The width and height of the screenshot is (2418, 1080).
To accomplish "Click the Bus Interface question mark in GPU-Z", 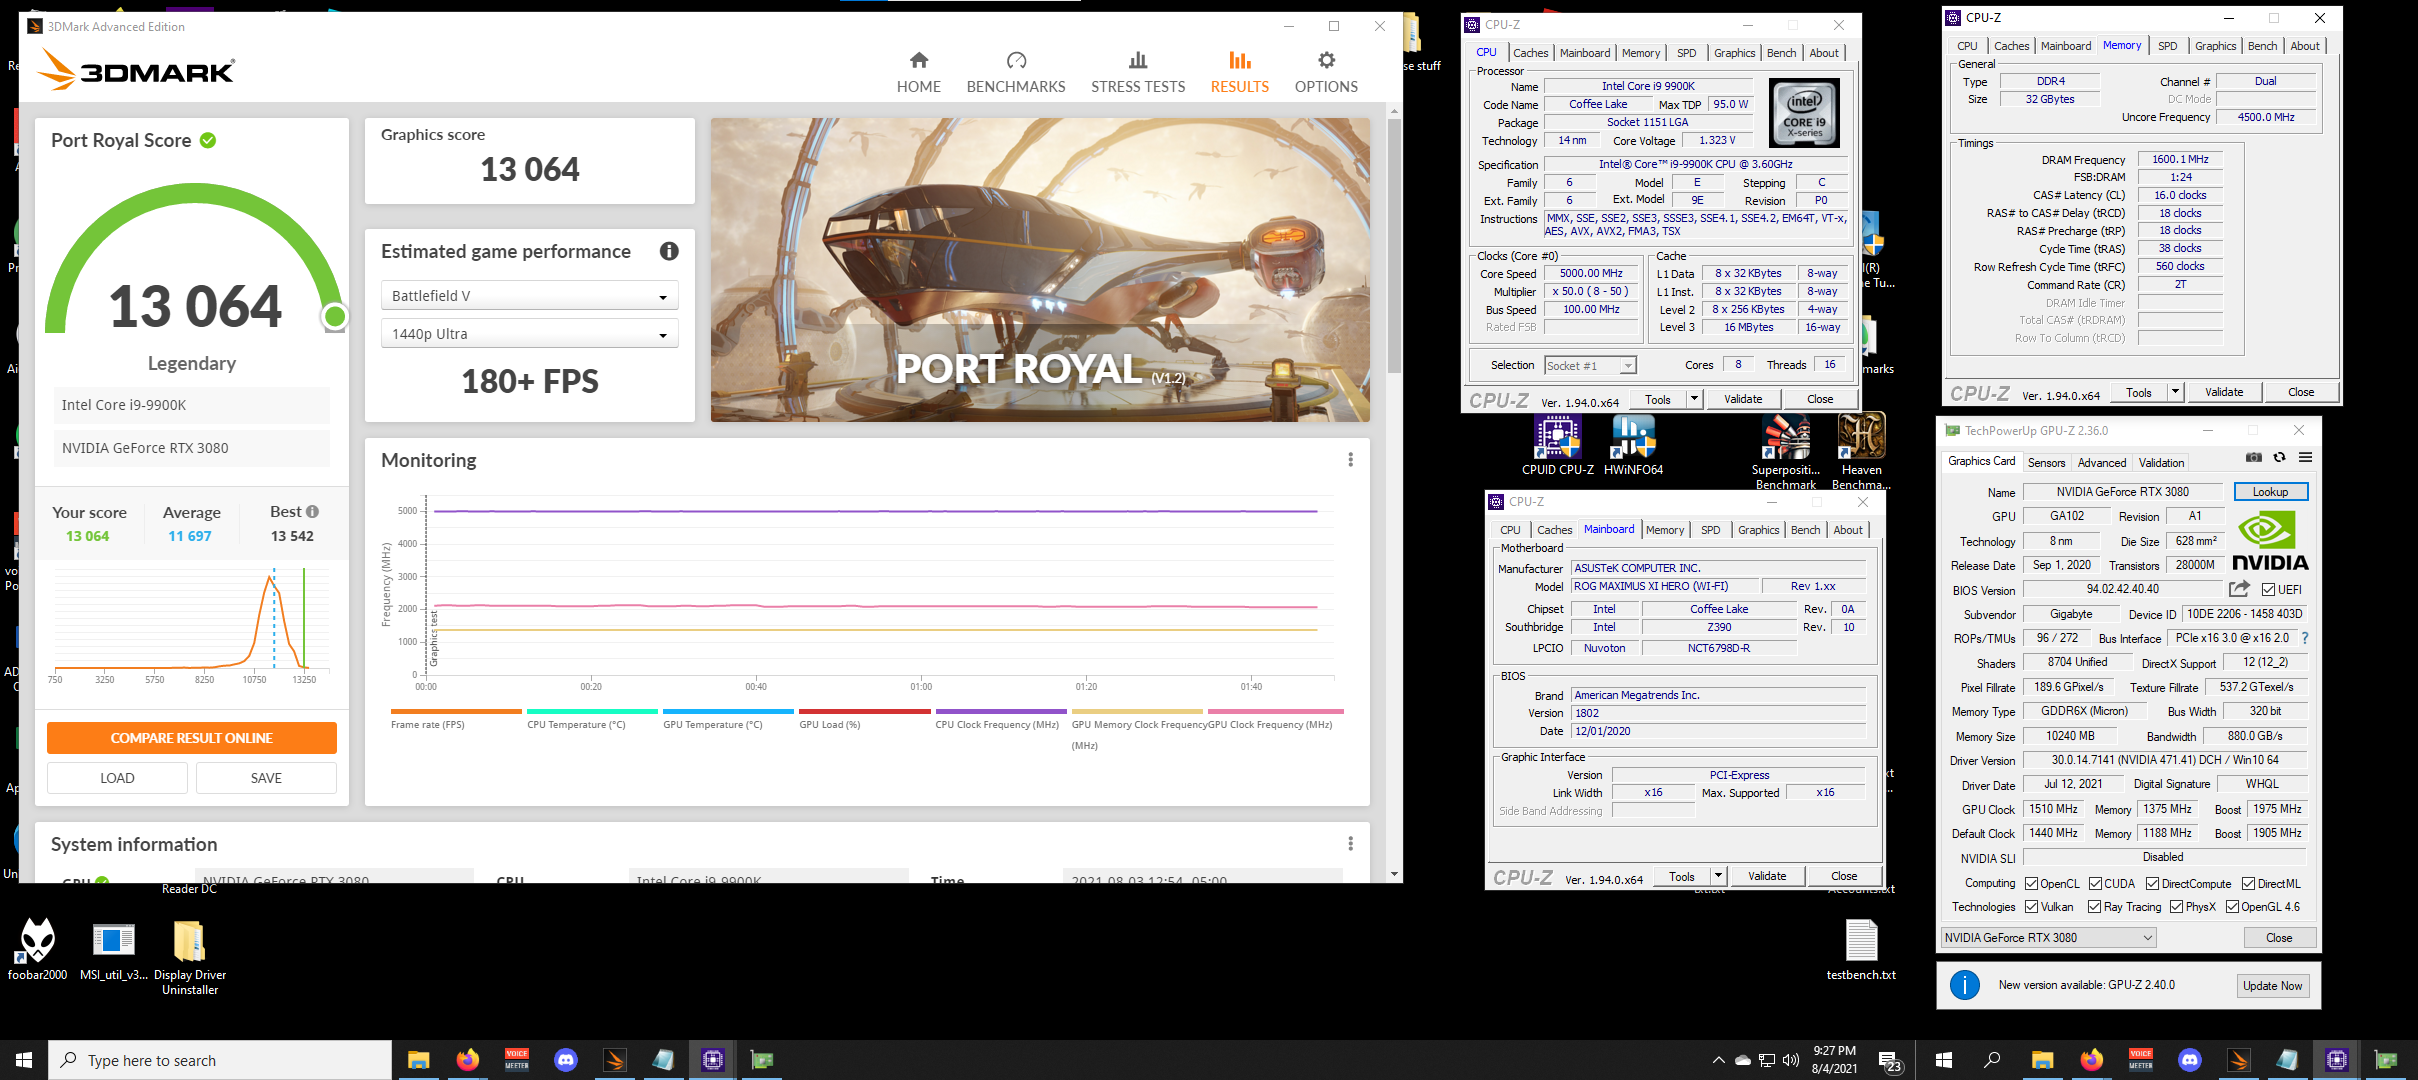I will point(2305,638).
